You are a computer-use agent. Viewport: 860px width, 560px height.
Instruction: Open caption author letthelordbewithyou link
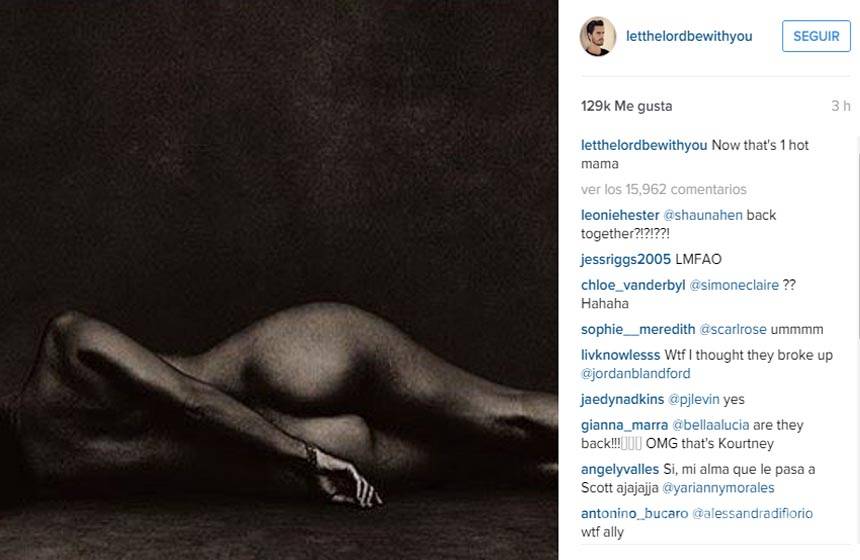644,145
